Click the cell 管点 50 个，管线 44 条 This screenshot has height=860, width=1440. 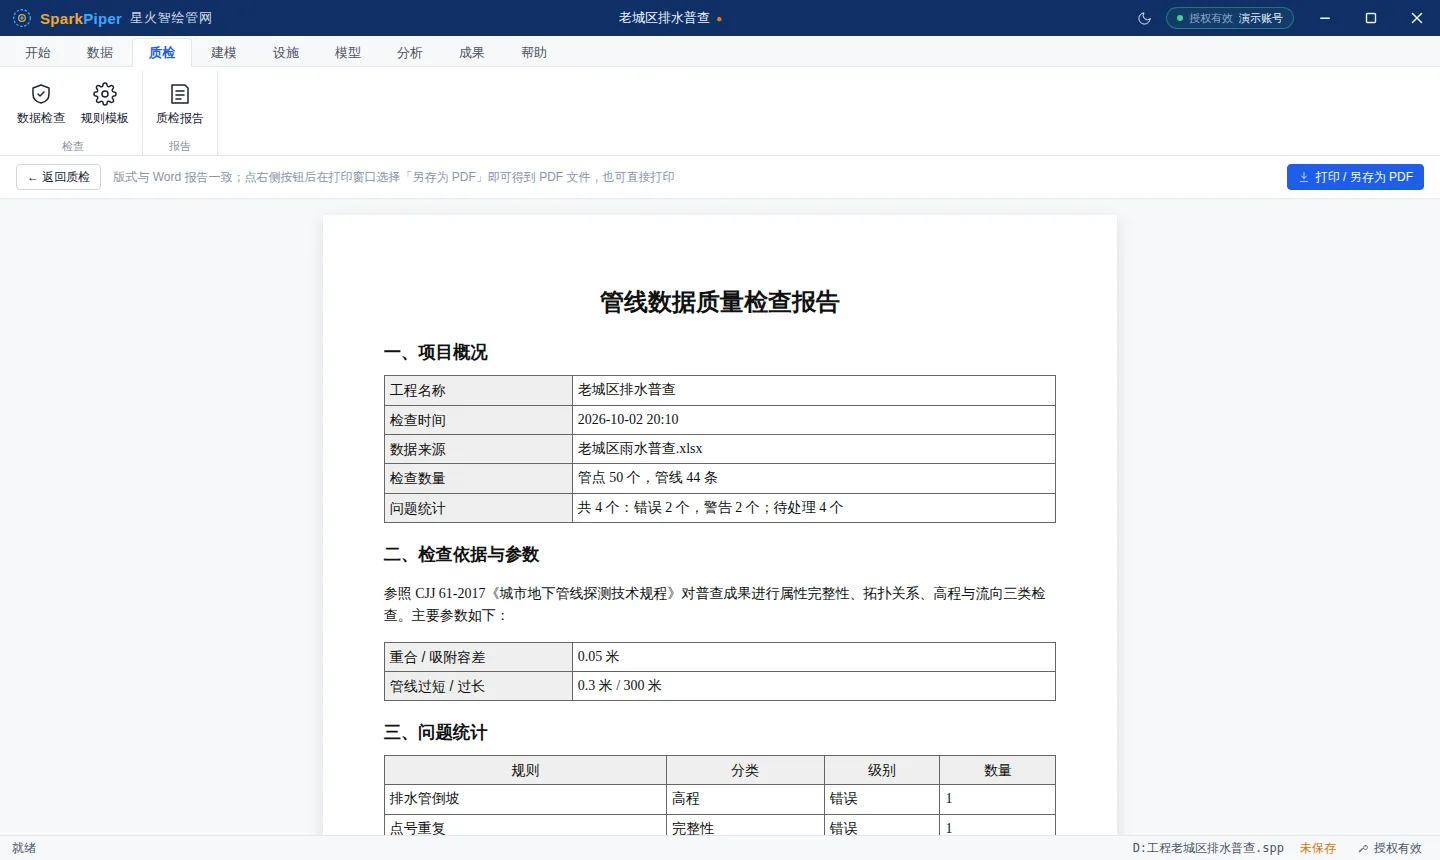click(x=813, y=478)
